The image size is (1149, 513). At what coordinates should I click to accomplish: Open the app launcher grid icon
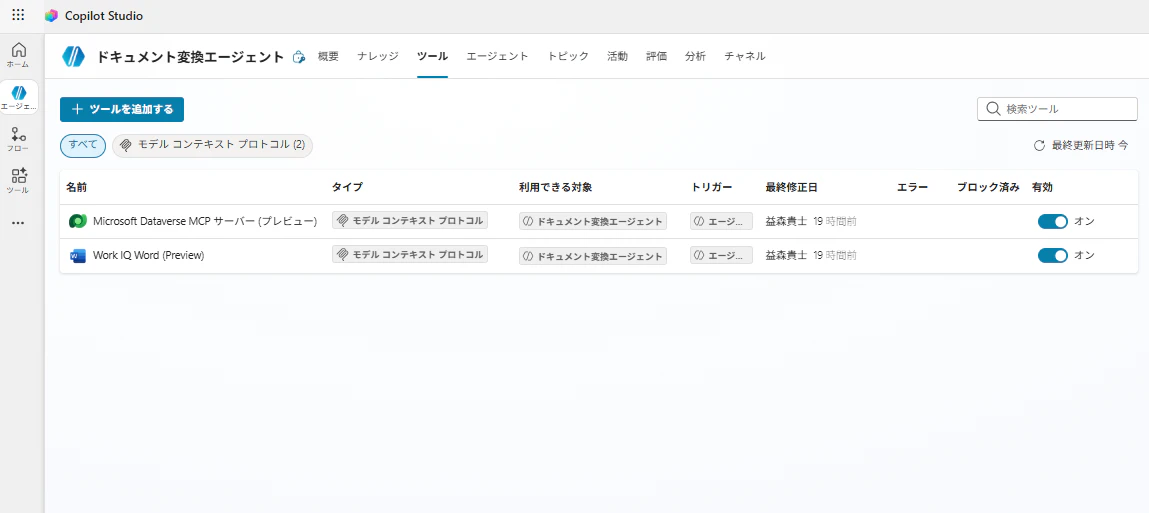(18, 15)
